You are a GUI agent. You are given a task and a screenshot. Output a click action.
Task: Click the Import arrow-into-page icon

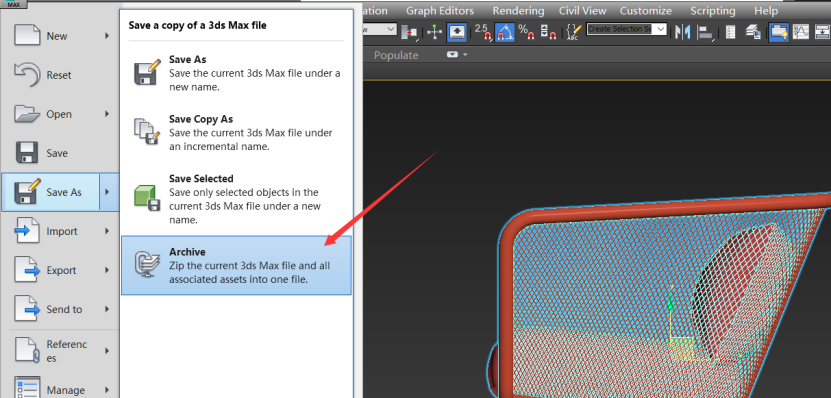point(26,231)
